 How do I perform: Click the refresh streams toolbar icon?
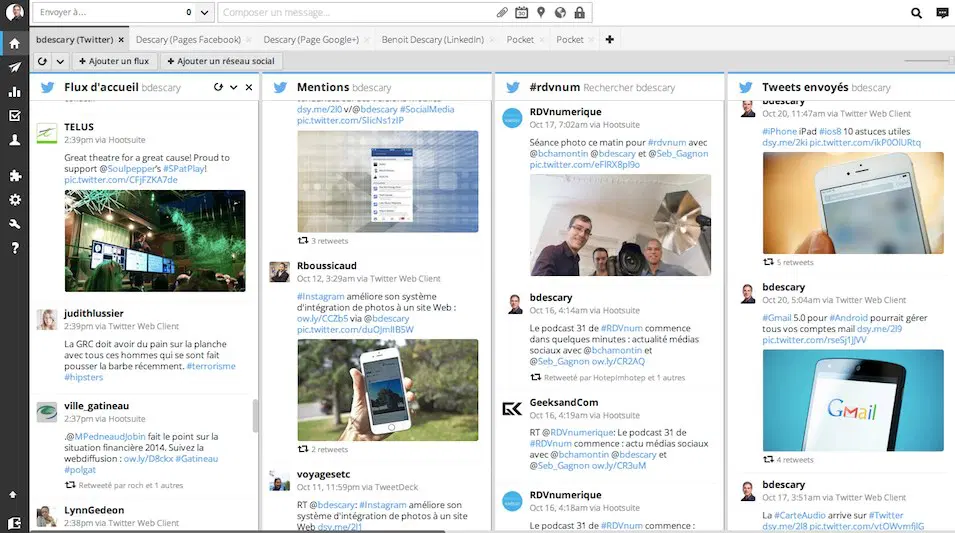click(x=42, y=61)
